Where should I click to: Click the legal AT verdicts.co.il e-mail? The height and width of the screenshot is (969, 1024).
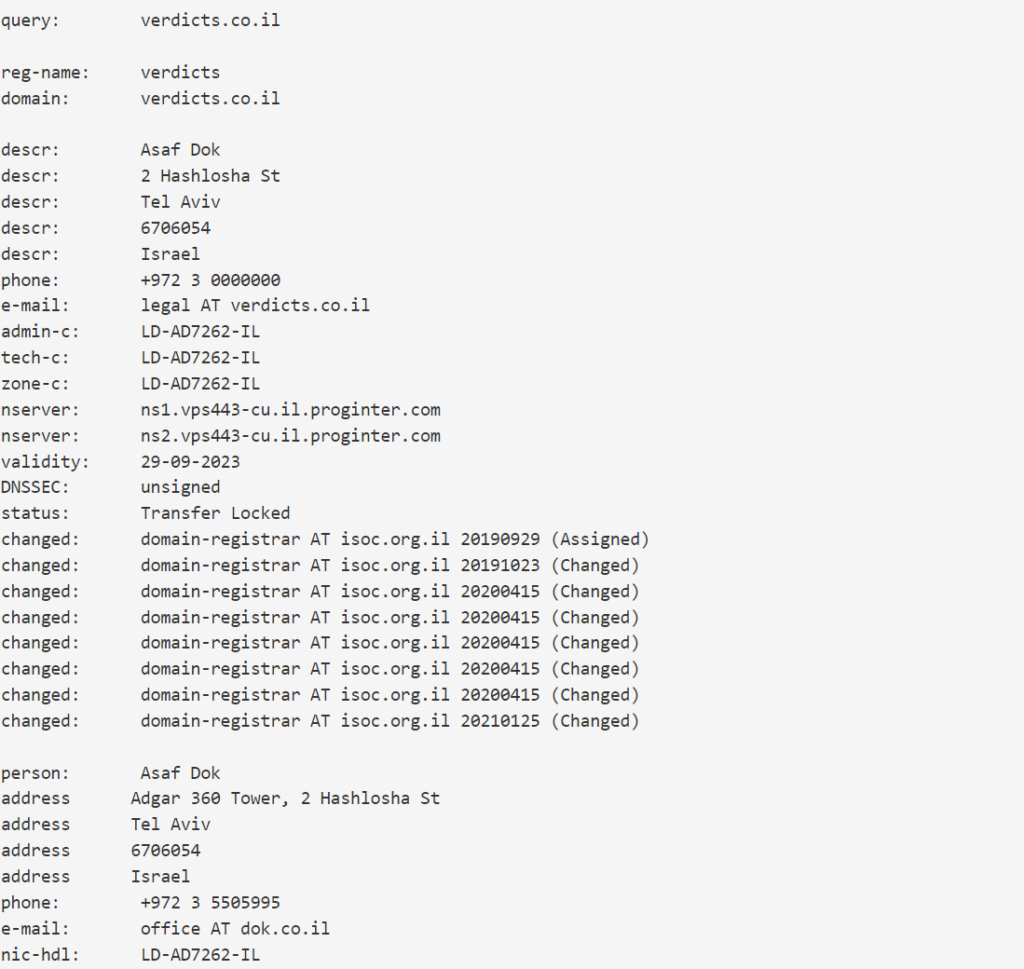point(255,306)
